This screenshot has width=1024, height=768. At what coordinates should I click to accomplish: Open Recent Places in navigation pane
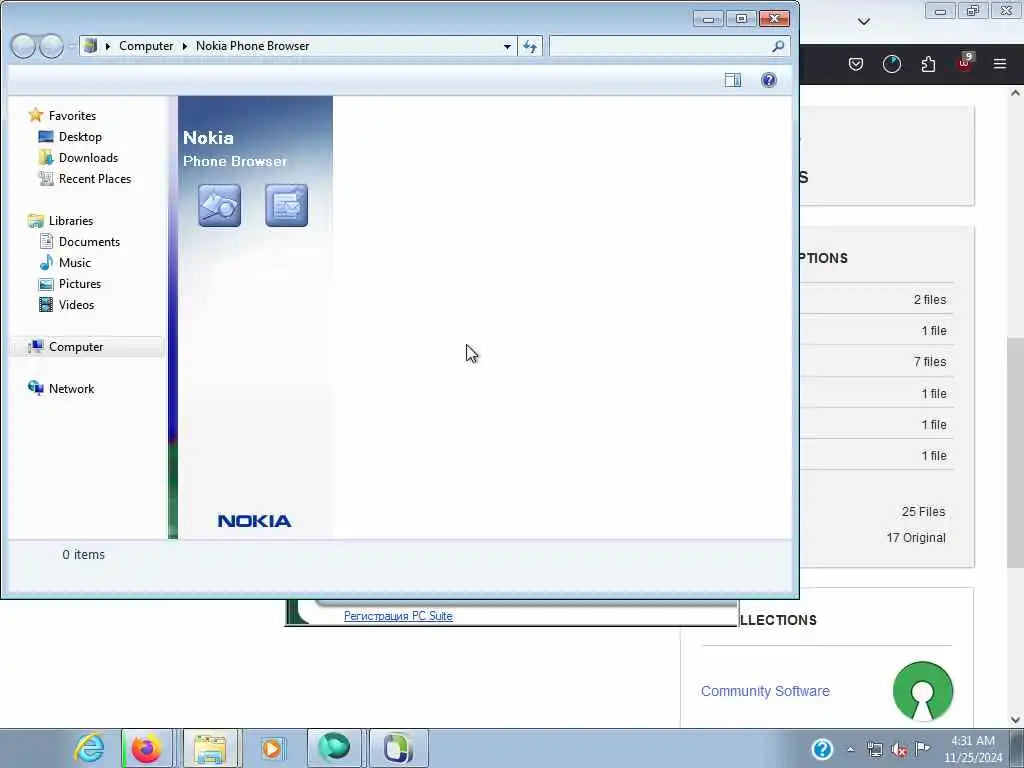95,178
